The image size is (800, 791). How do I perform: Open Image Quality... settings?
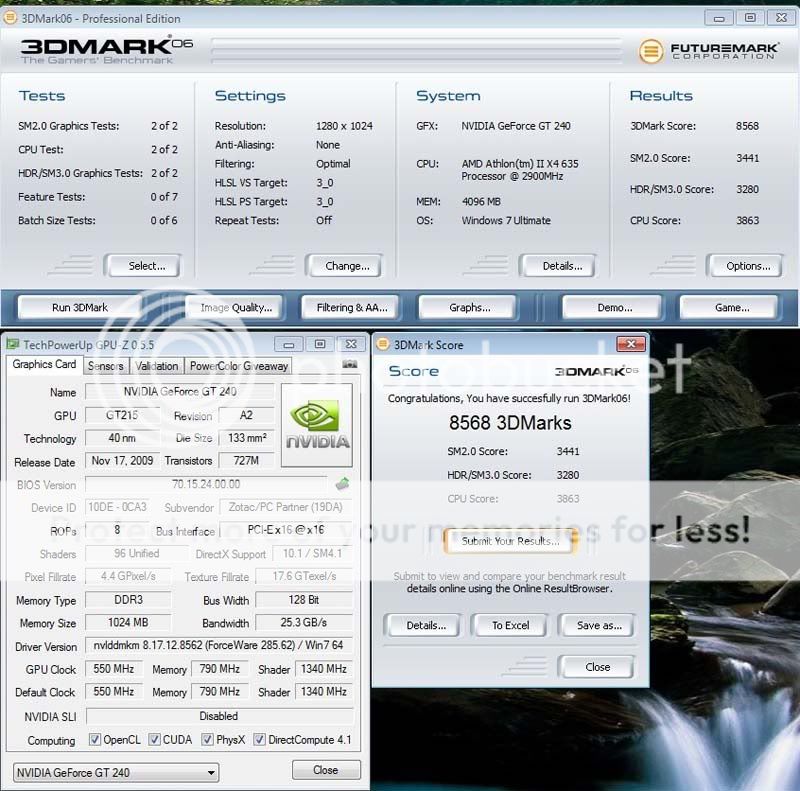coord(234,308)
